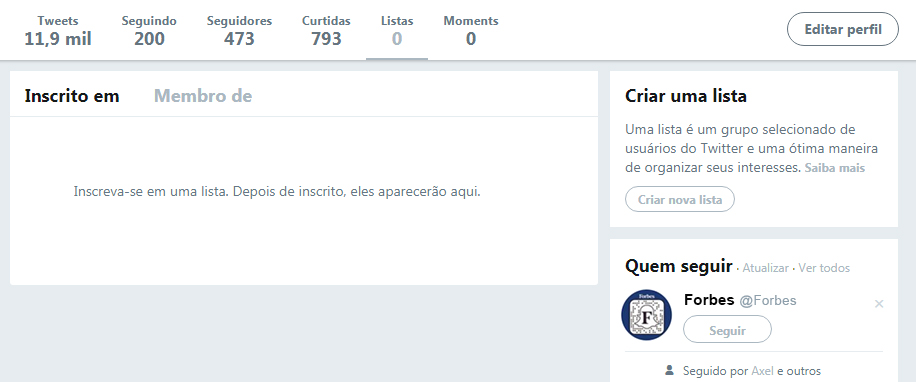Open the Seguindo tab showing 200
The height and width of the screenshot is (382, 916).
[x=149, y=30]
